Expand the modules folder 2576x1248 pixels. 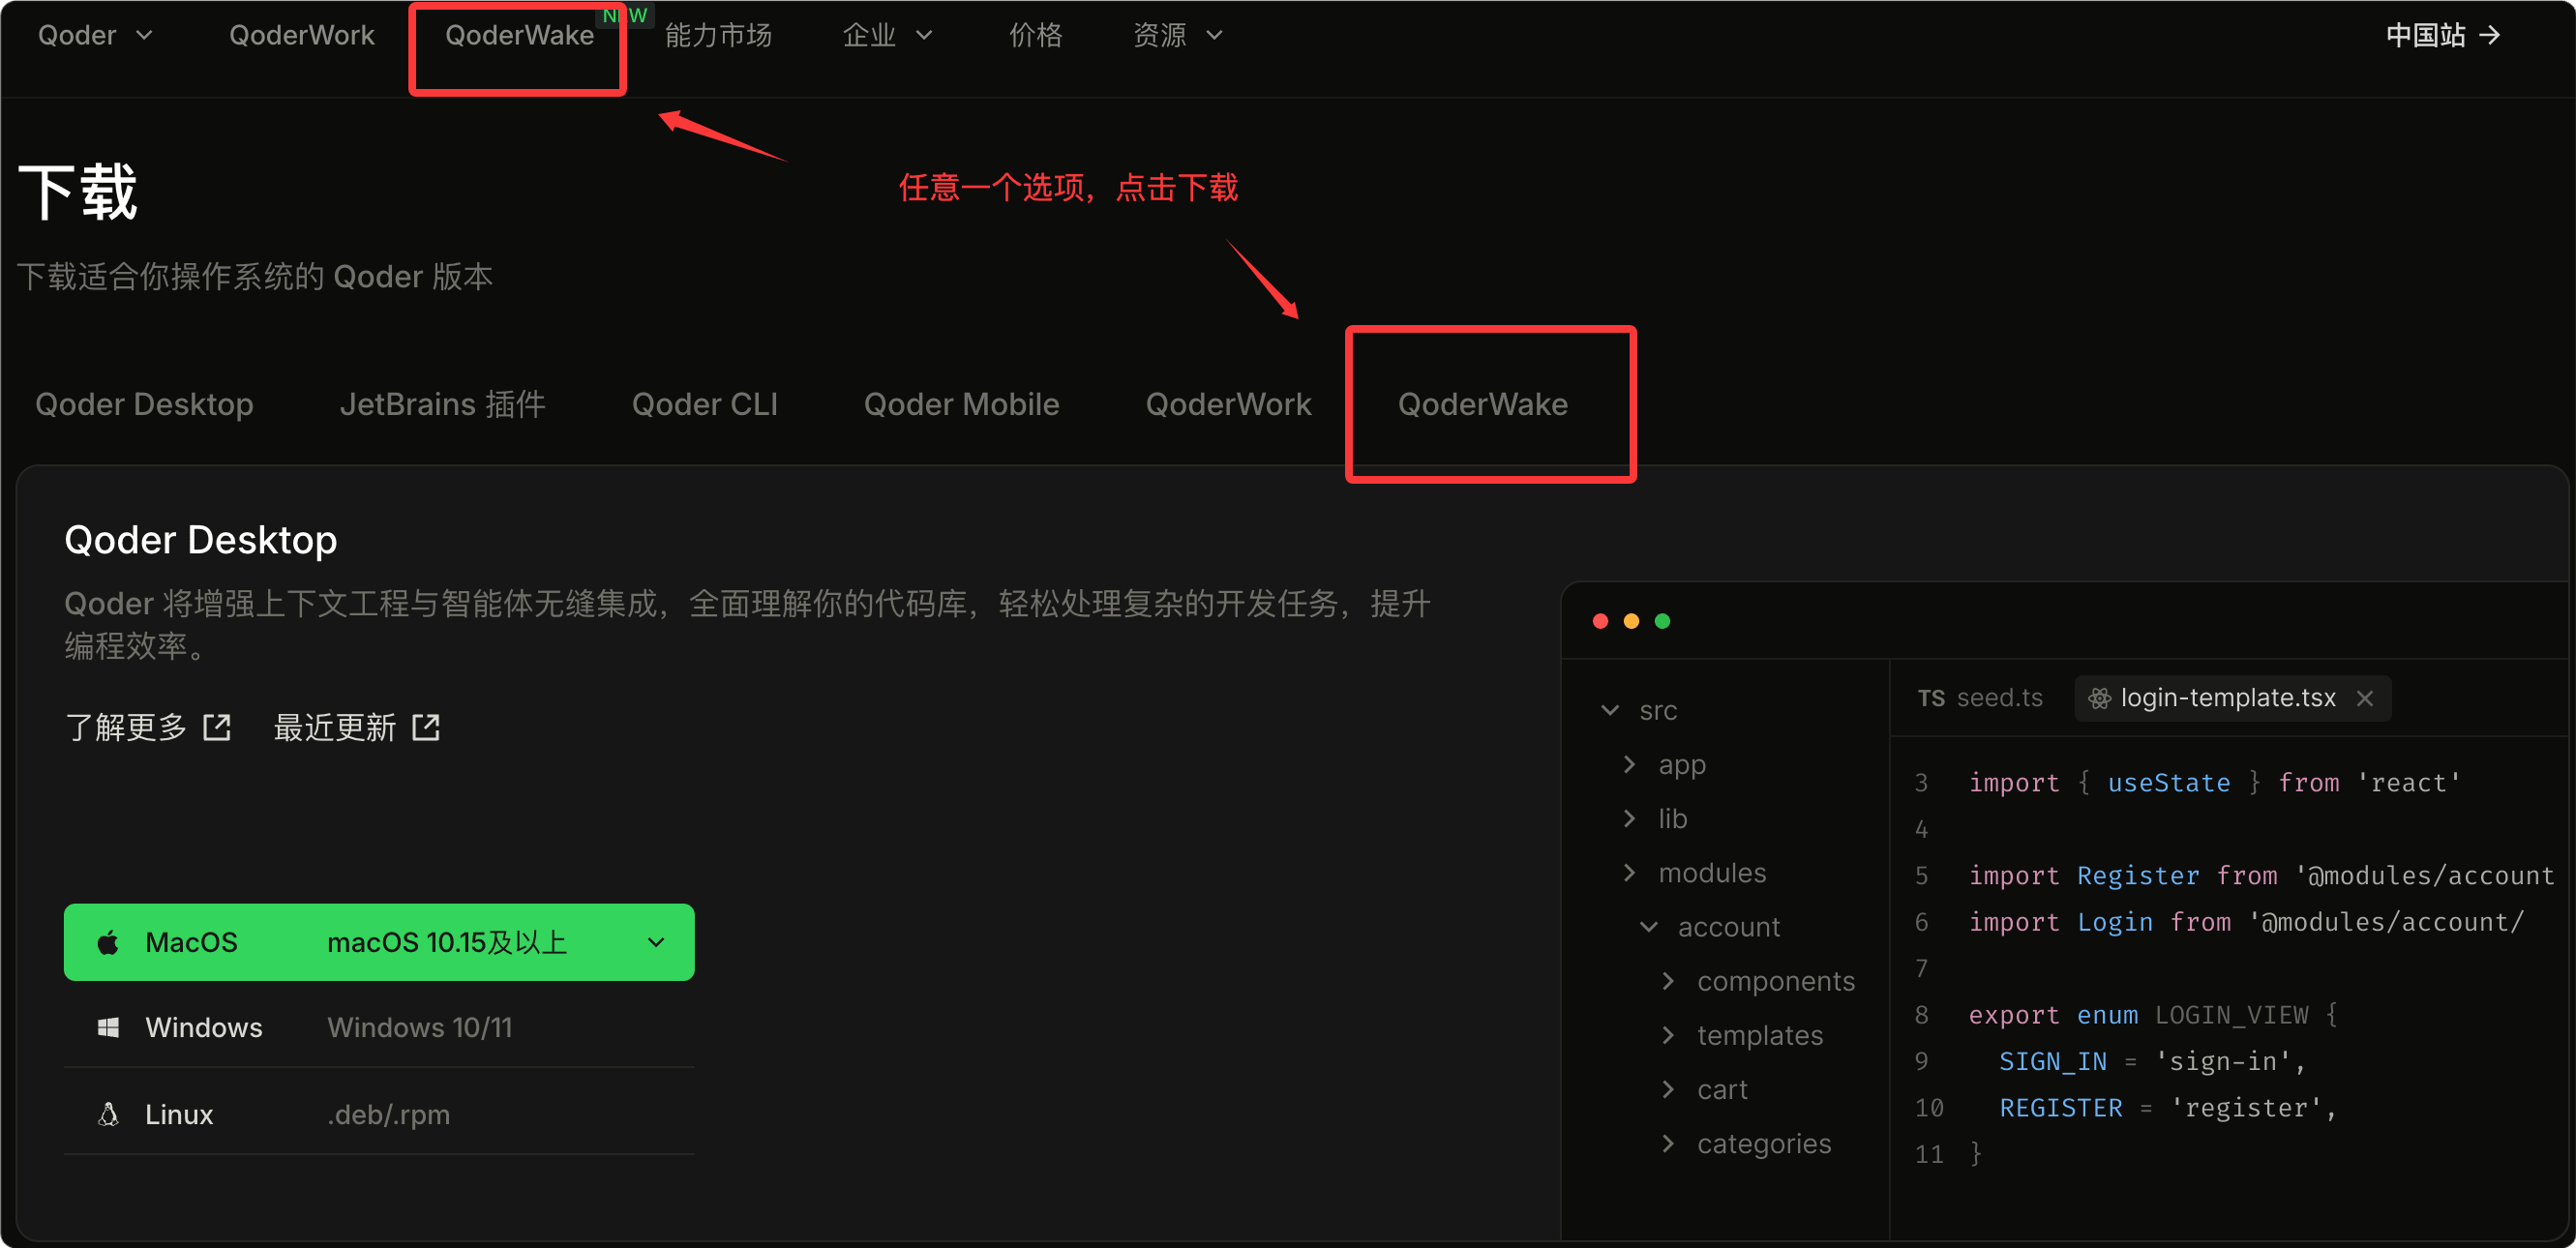(x=1630, y=872)
